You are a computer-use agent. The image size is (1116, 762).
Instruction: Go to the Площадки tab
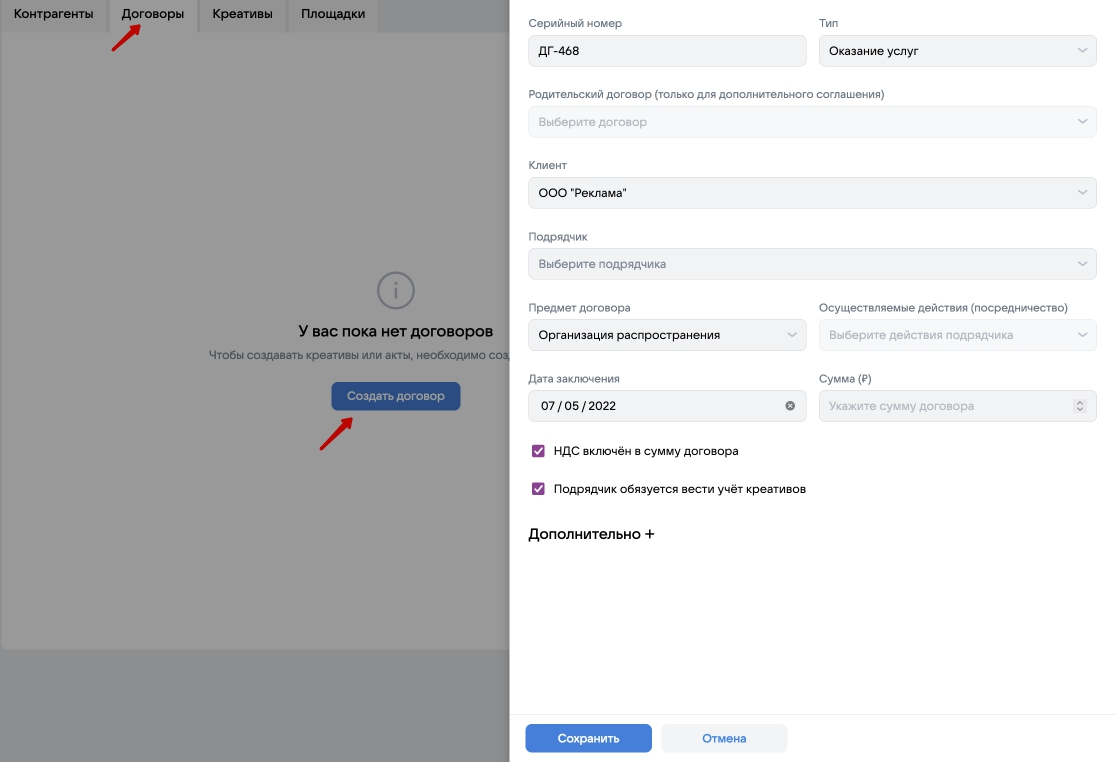pos(333,14)
